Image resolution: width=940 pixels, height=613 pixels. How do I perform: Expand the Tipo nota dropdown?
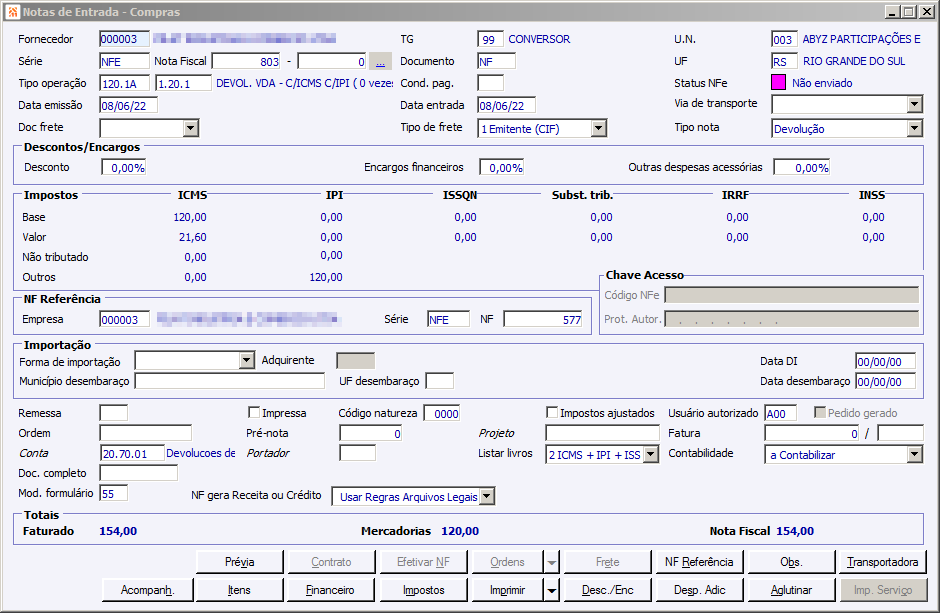(914, 128)
